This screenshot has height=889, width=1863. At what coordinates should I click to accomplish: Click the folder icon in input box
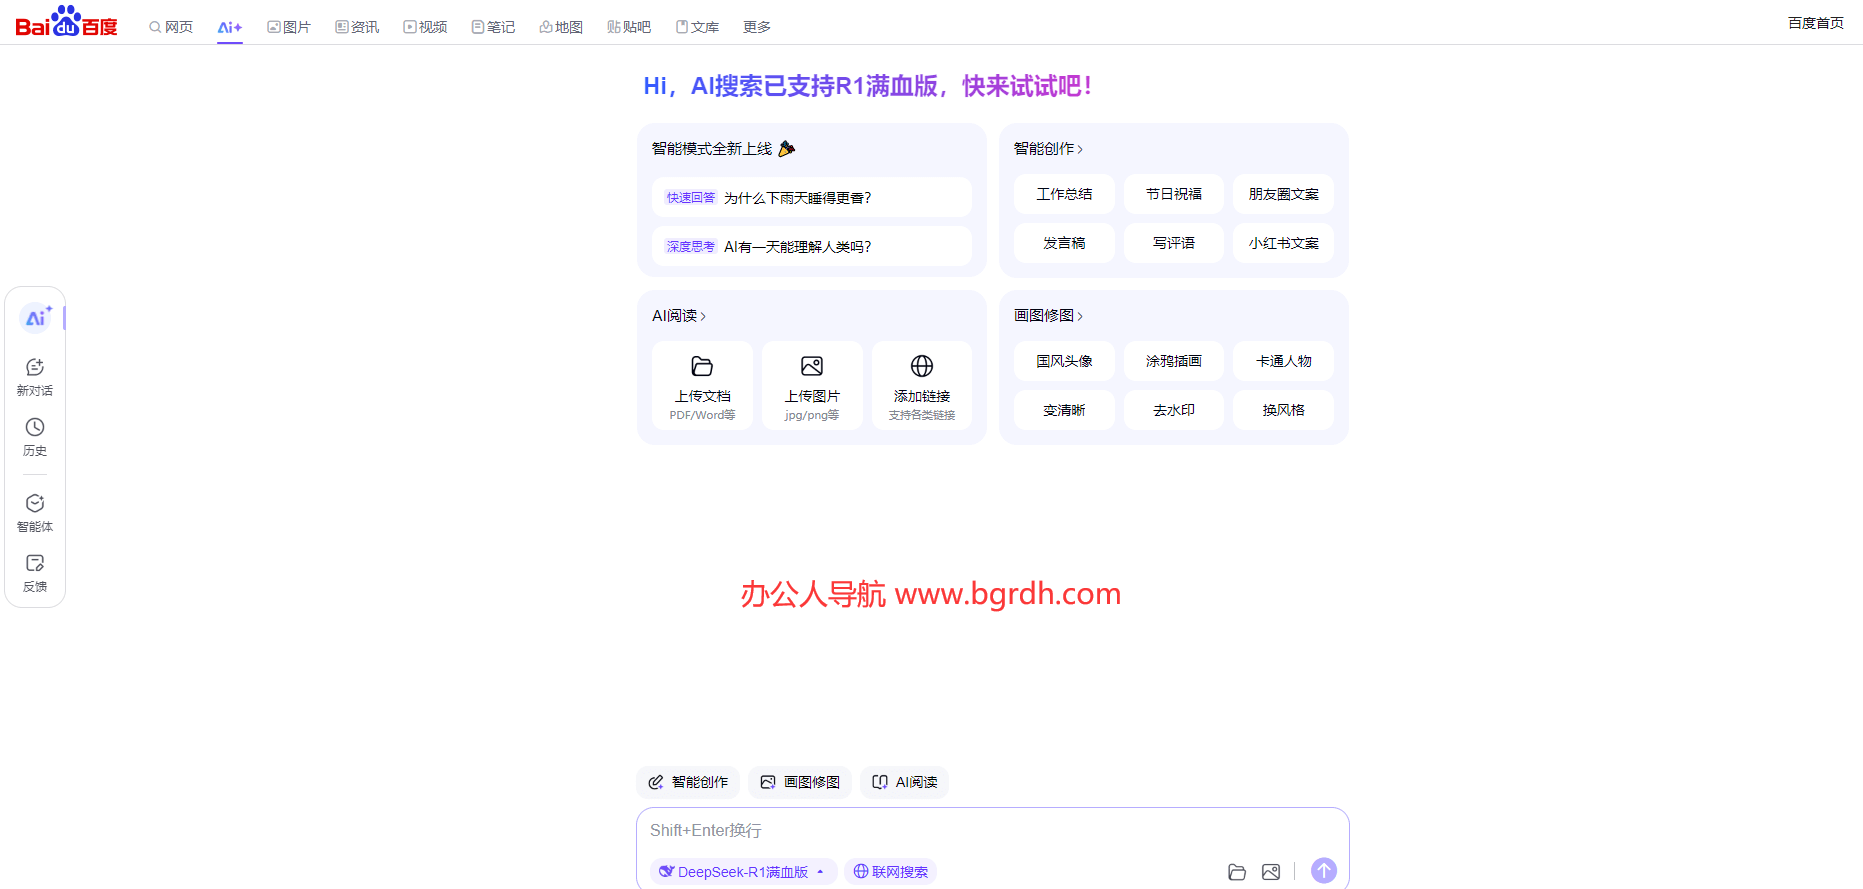click(1237, 872)
